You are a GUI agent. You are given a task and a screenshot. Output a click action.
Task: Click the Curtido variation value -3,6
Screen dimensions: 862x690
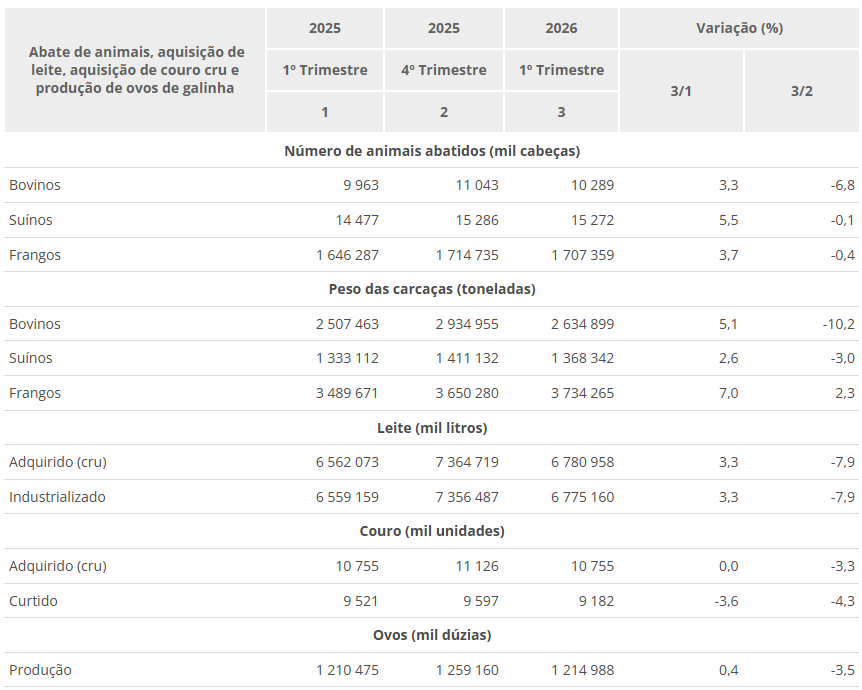(726, 601)
